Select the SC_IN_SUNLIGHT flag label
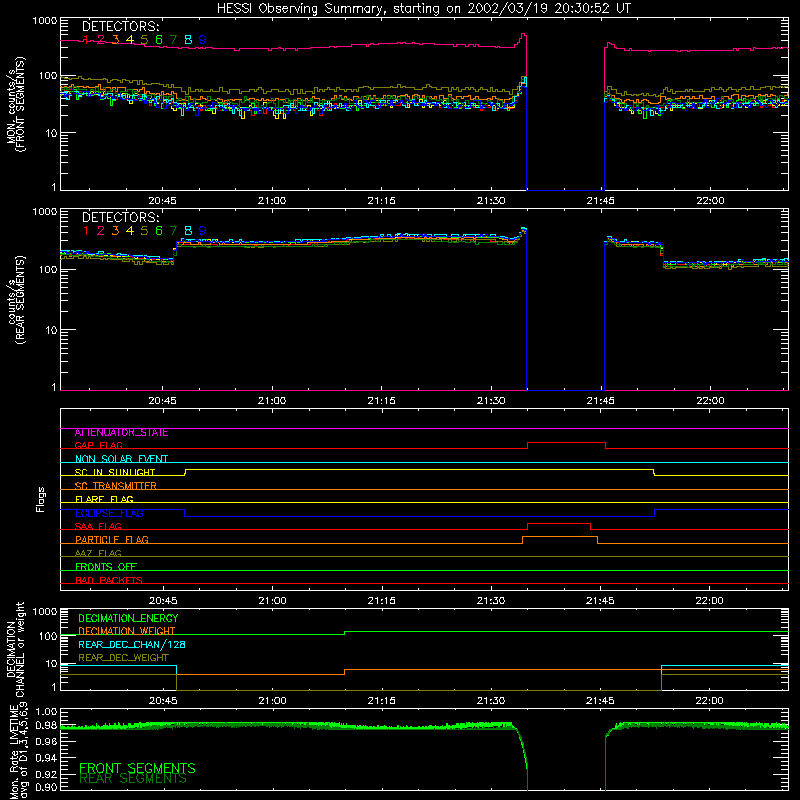This screenshot has width=800, height=800. [x=115, y=472]
